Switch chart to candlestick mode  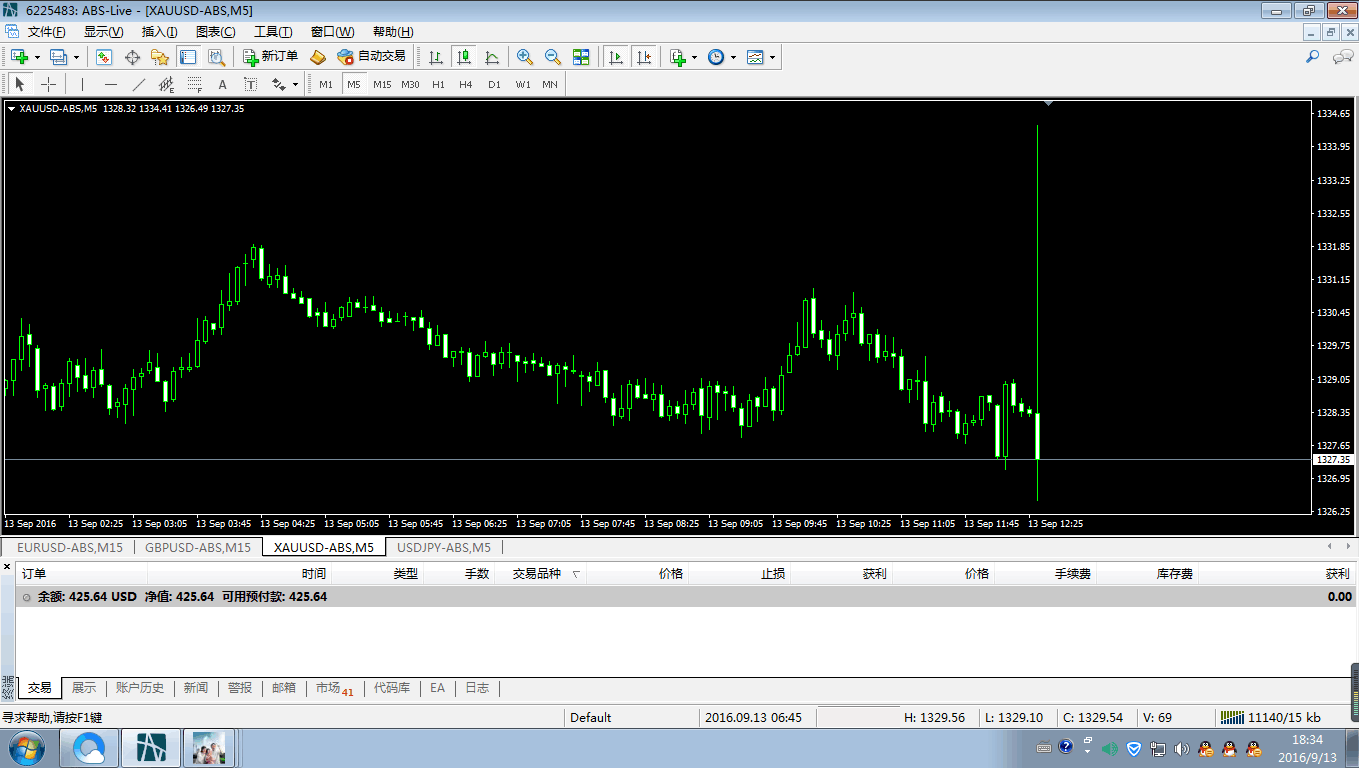[463, 57]
